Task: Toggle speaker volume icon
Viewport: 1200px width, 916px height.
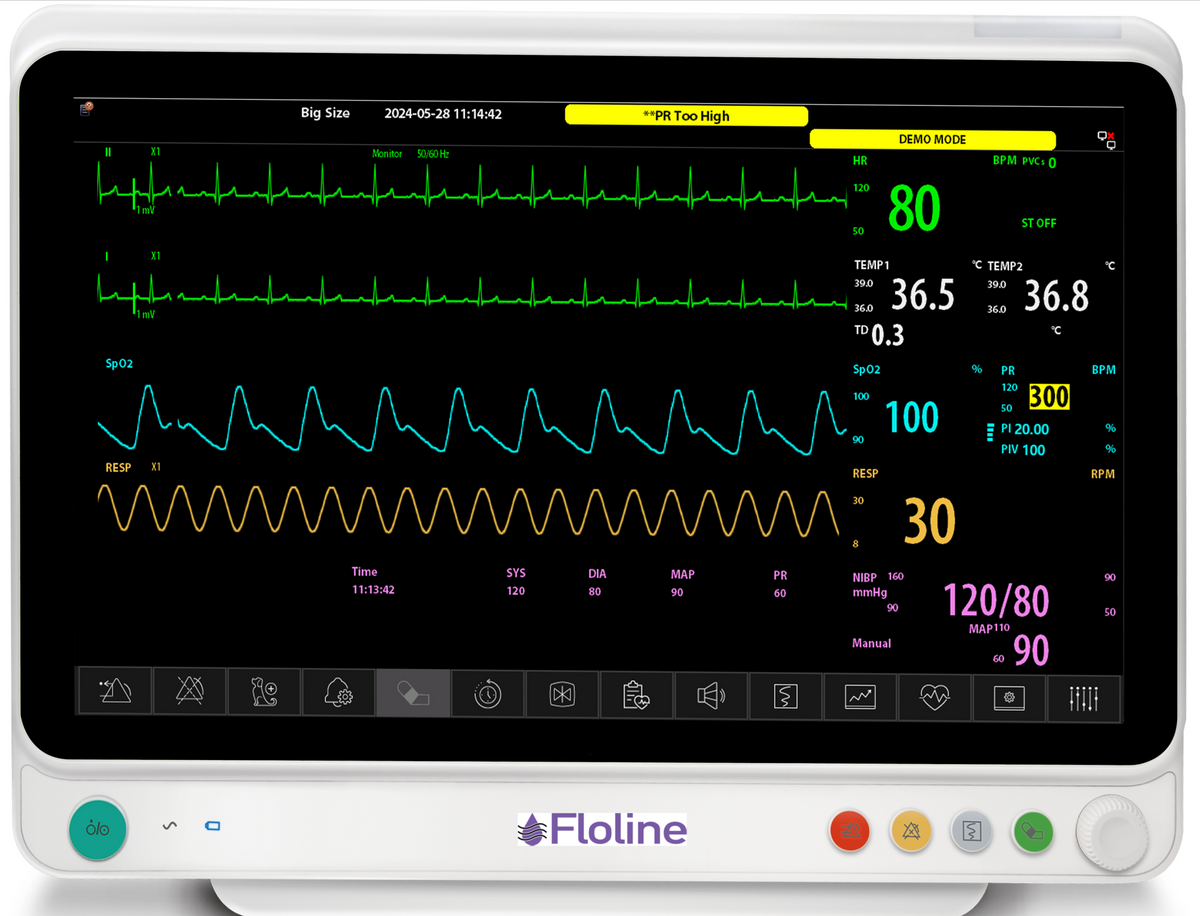Action: (x=711, y=692)
